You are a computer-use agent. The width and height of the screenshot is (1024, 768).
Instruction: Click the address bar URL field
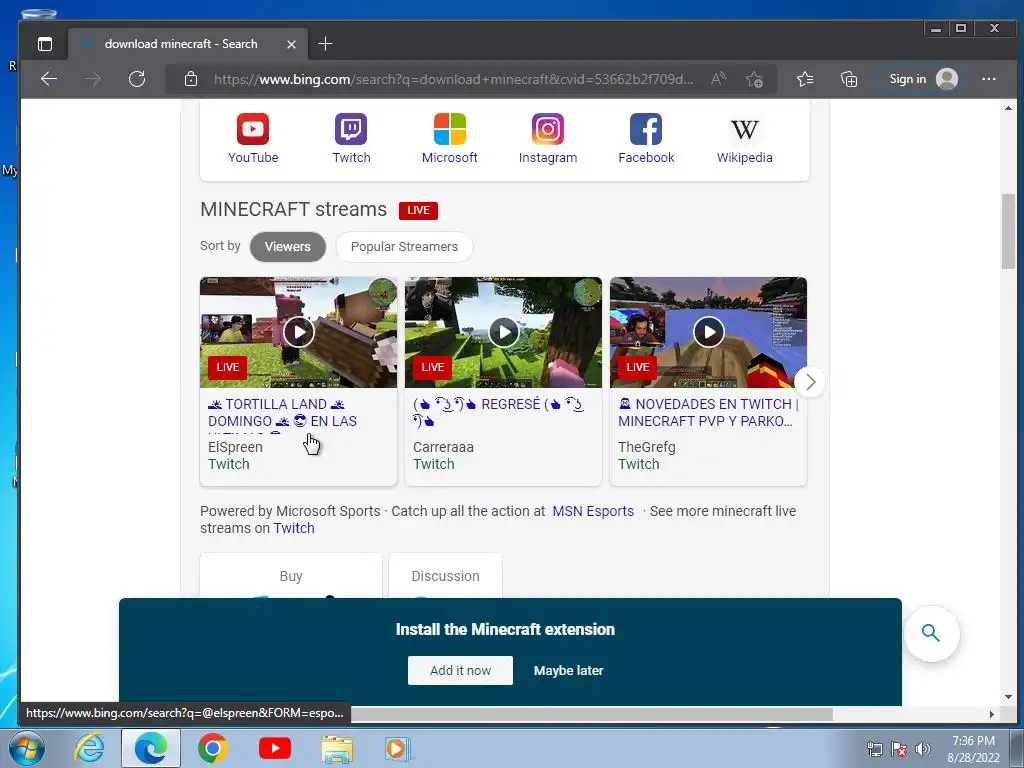453,79
